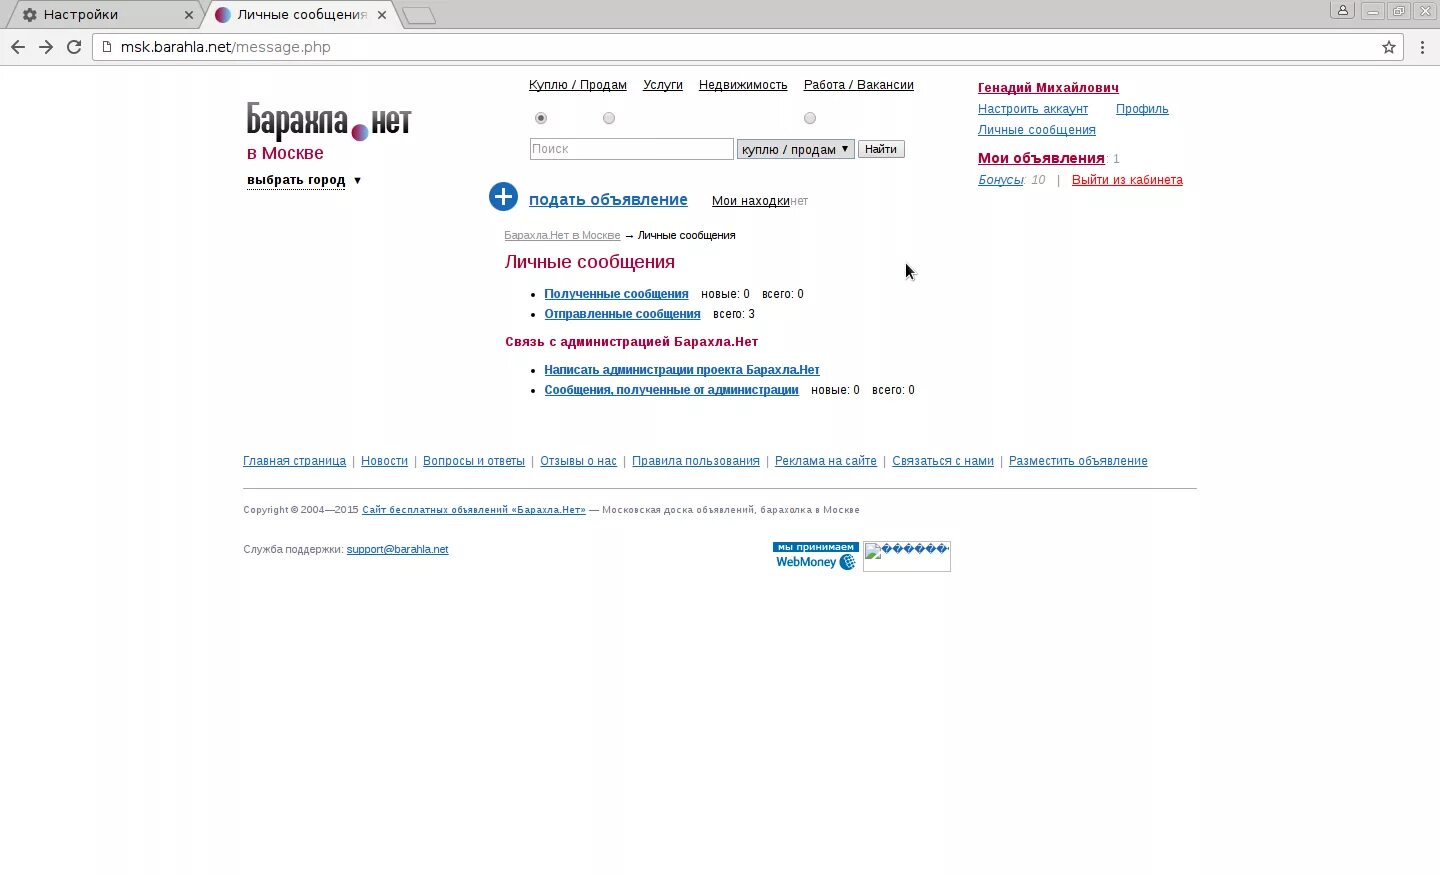The height and width of the screenshot is (874, 1440).
Task: Reload the current page
Action: pos(74,47)
